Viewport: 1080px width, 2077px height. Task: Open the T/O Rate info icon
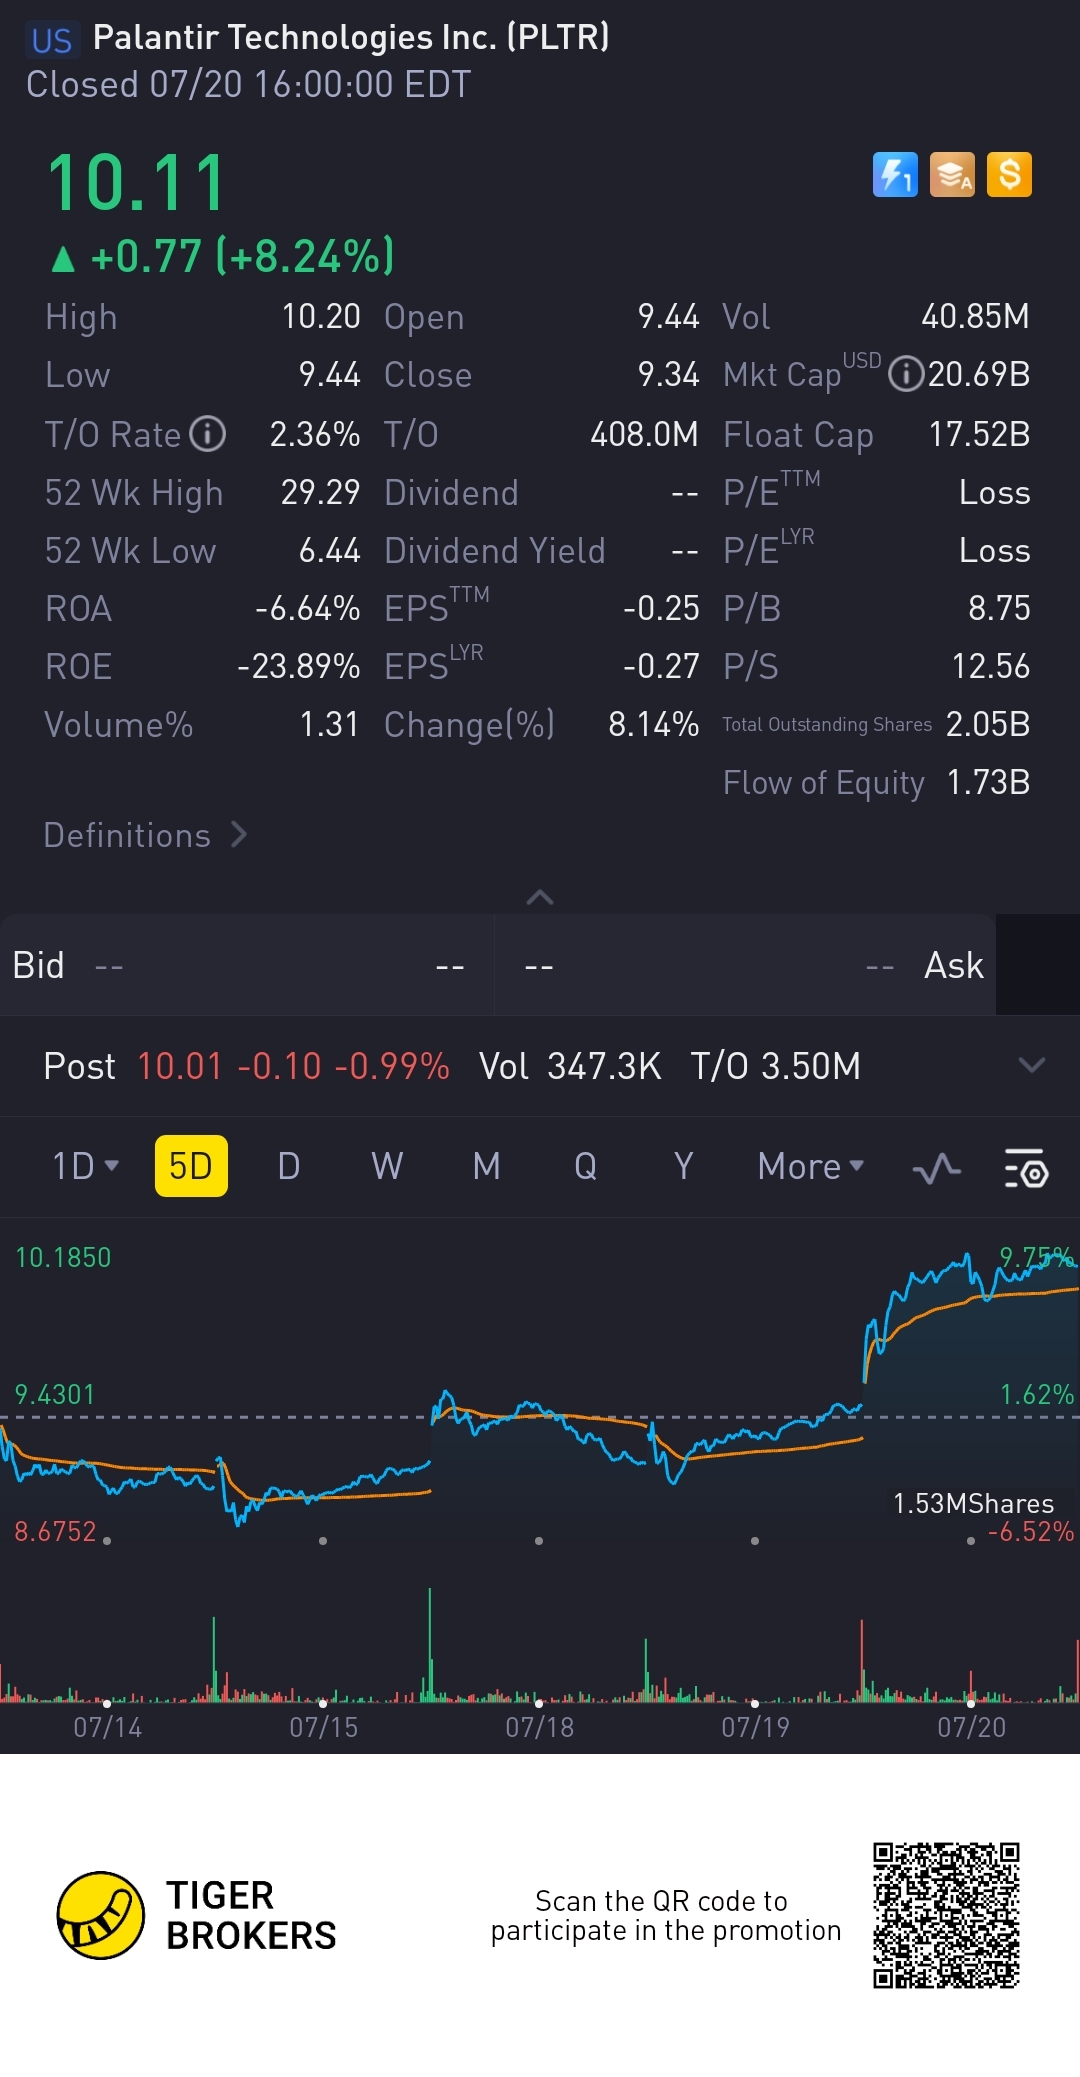point(208,434)
